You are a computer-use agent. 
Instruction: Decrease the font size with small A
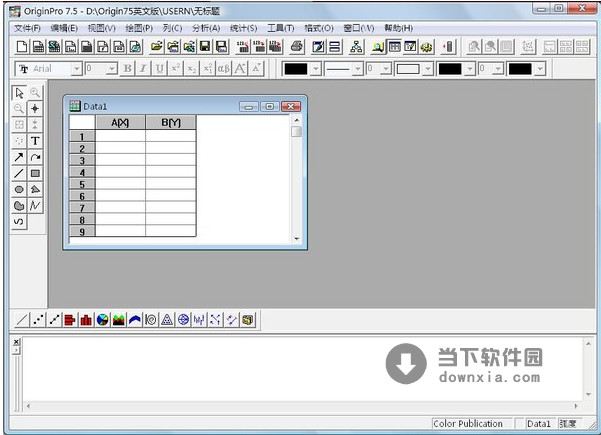point(256,69)
